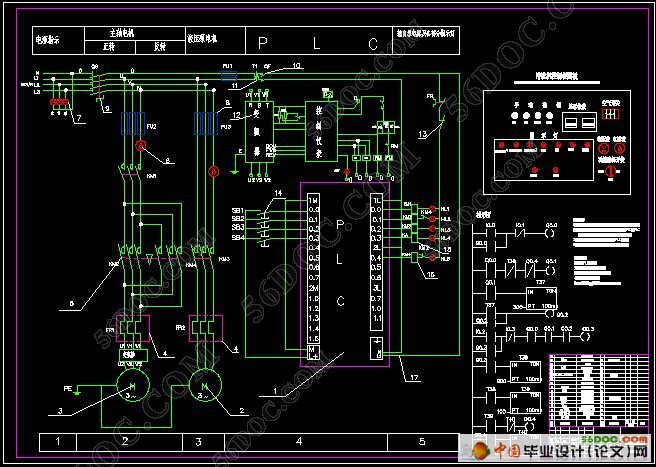The image size is (656, 467).
Task: Click the 反转 header cell
Action: 158,47
